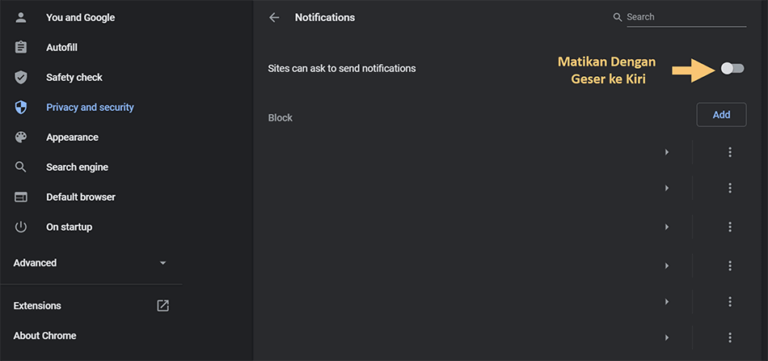768x361 pixels.
Task: Open the Extensions link
Action: pyautogui.click(x=37, y=306)
